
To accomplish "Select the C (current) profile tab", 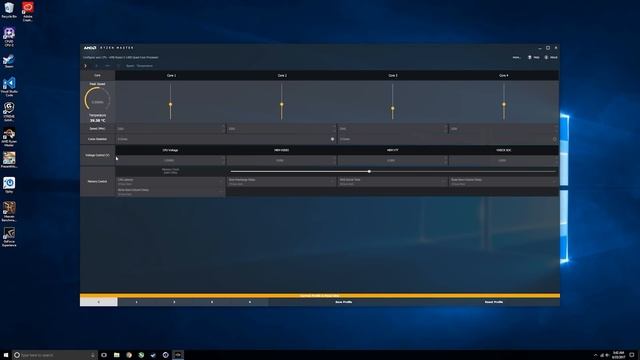I will 98,302.
